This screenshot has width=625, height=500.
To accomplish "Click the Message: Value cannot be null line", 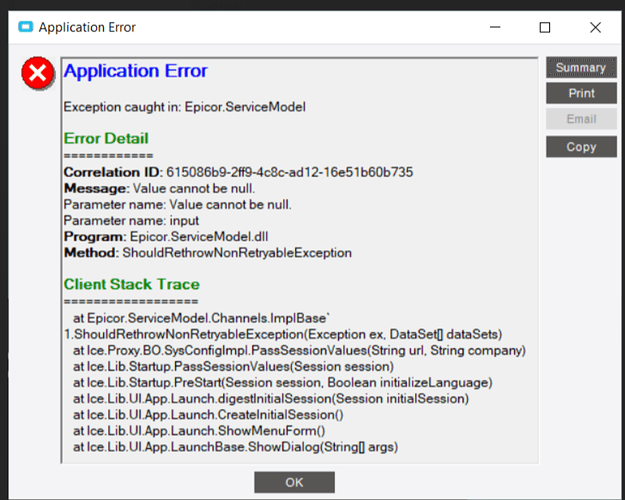I will [x=159, y=188].
